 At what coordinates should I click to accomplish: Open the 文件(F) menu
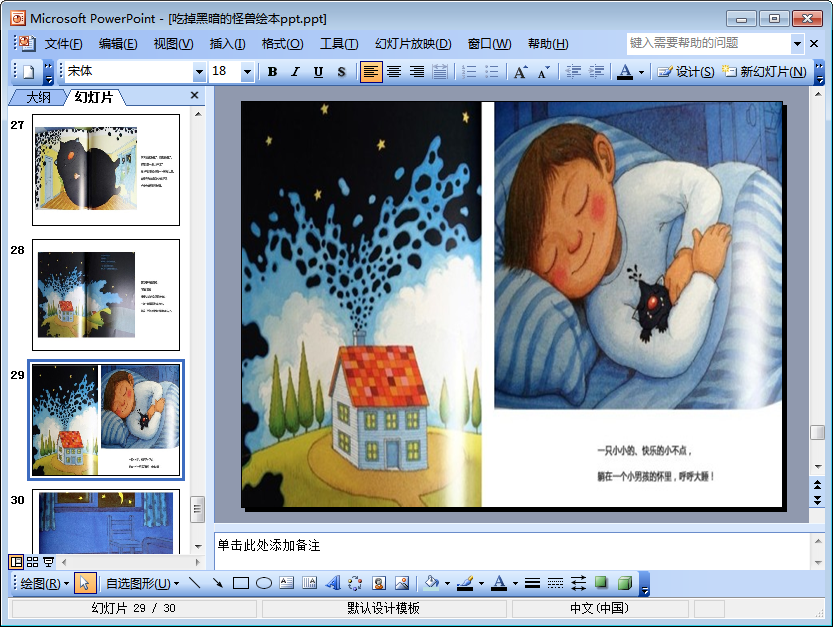63,44
